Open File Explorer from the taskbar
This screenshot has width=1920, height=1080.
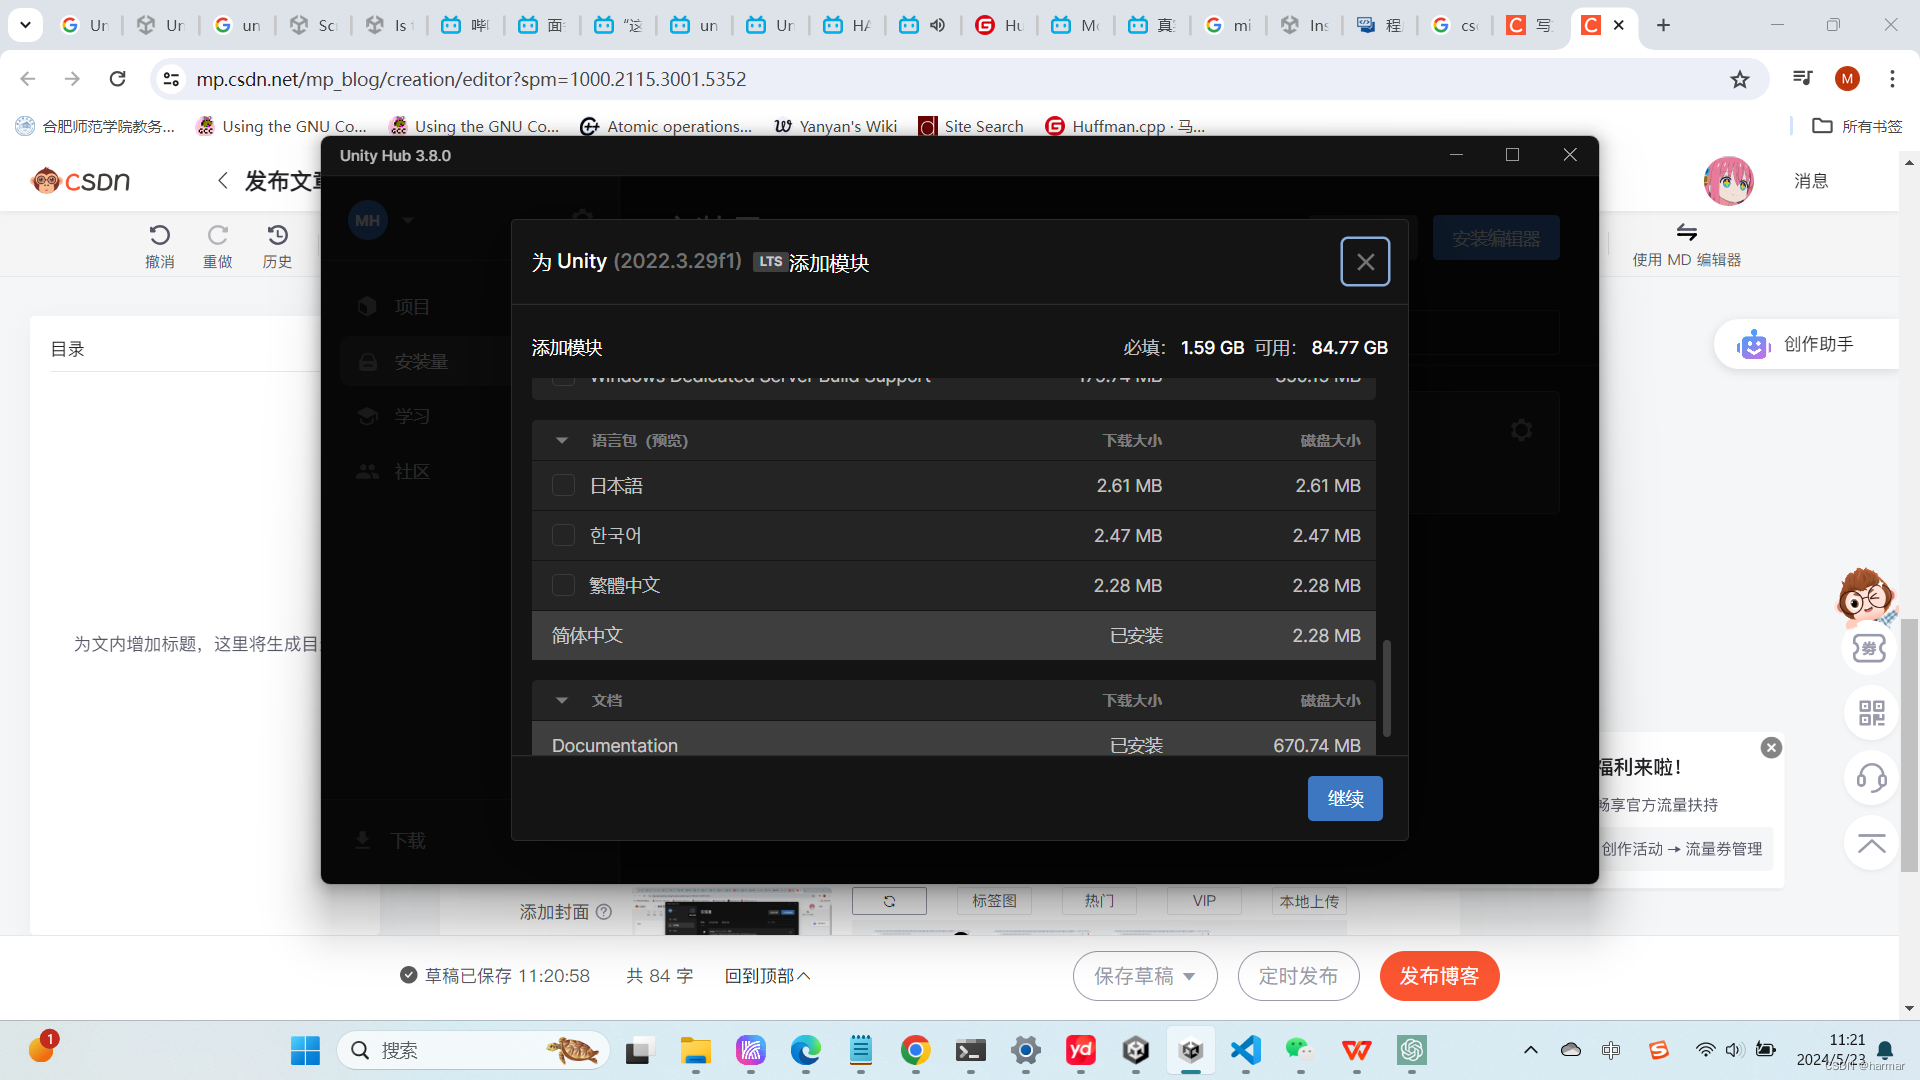pyautogui.click(x=695, y=1051)
